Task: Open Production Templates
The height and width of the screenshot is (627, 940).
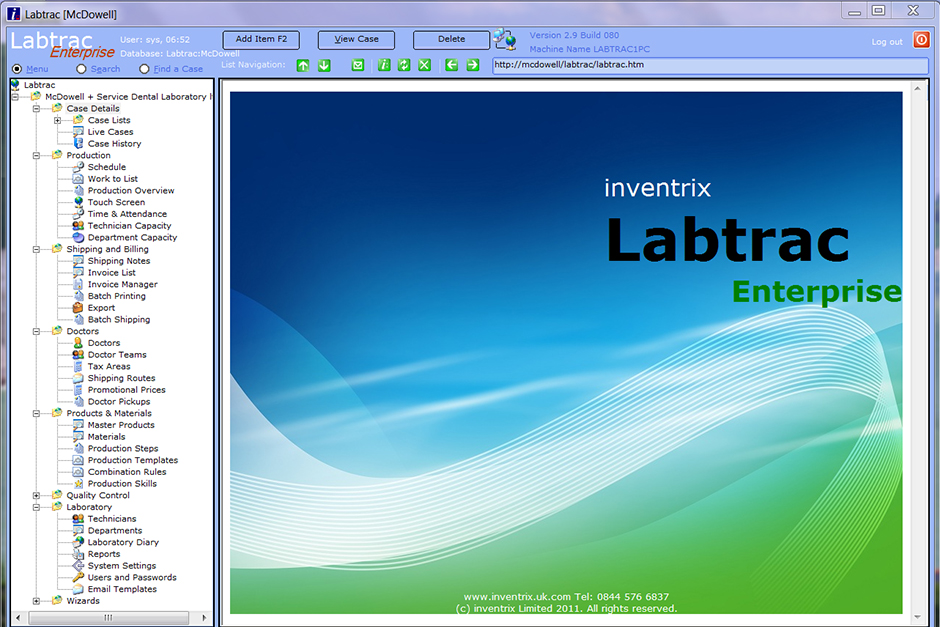Action: (x=132, y=460)
